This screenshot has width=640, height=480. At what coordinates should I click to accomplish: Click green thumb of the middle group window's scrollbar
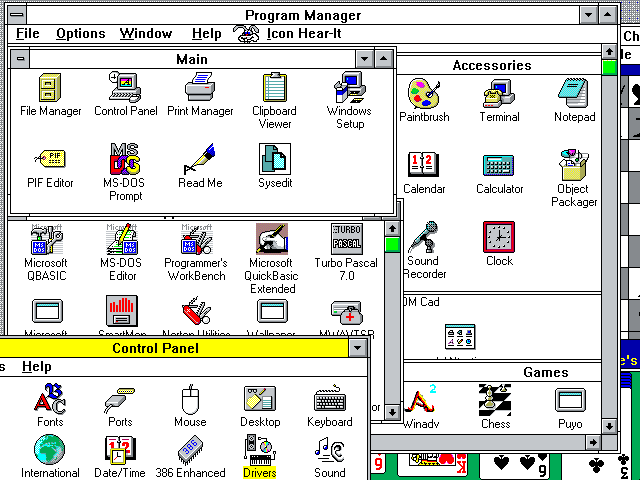click(x=392, y=244)
